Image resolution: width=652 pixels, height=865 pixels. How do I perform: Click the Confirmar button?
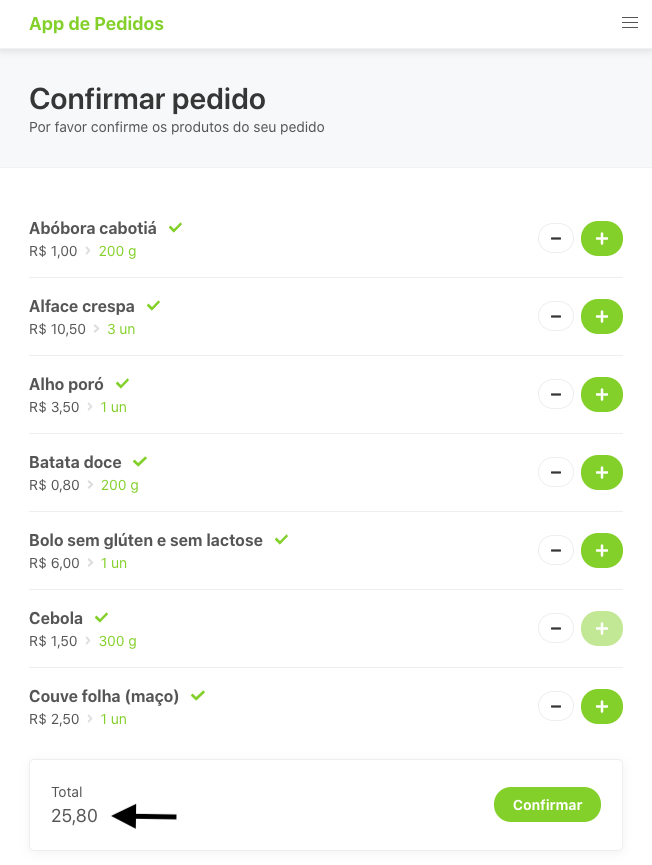point(547,805)
